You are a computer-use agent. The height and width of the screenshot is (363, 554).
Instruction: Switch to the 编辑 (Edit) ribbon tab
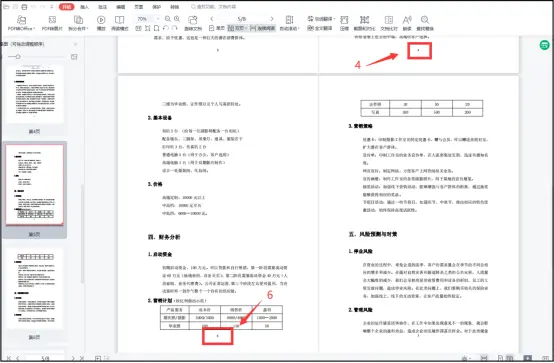point(120,7)
